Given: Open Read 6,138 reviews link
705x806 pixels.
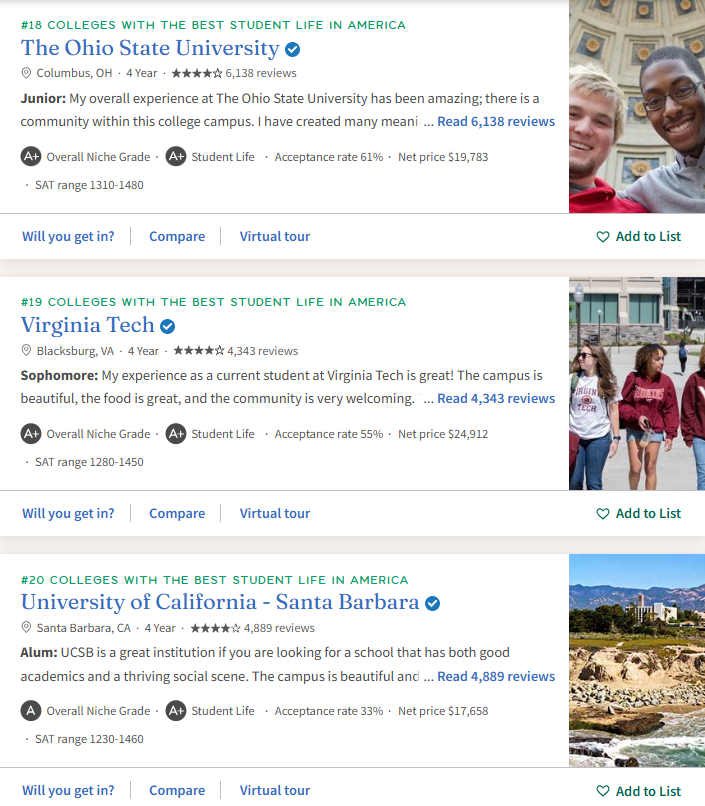Looking at the screenshot, I should [x=496, y=121].
